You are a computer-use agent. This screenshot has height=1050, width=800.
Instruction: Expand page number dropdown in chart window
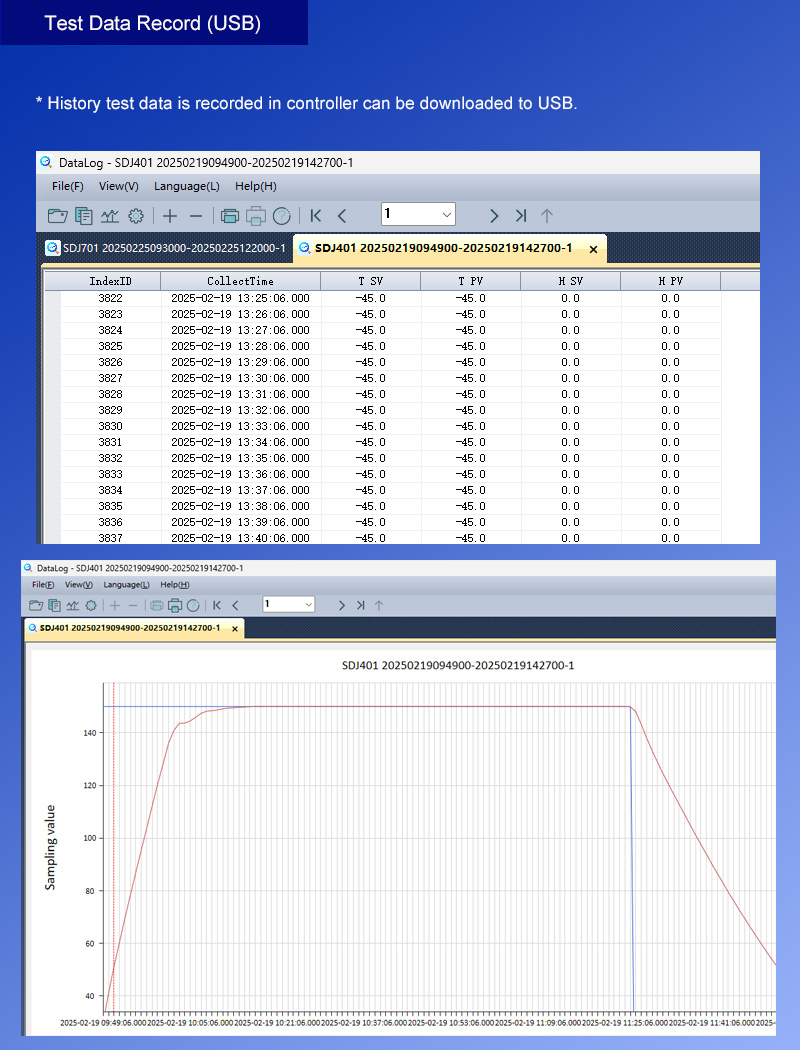click(x=308, y=605)
